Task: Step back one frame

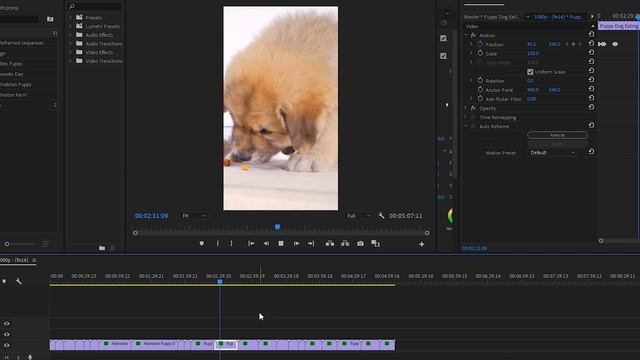Action: [x=266, y=243]
